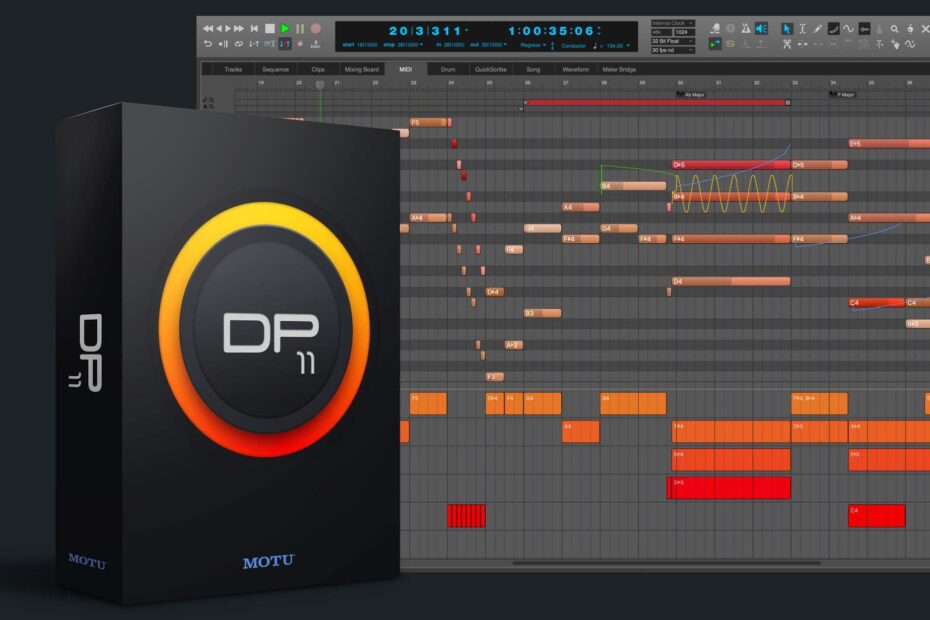Start playback with the green play button

point(285,28)
